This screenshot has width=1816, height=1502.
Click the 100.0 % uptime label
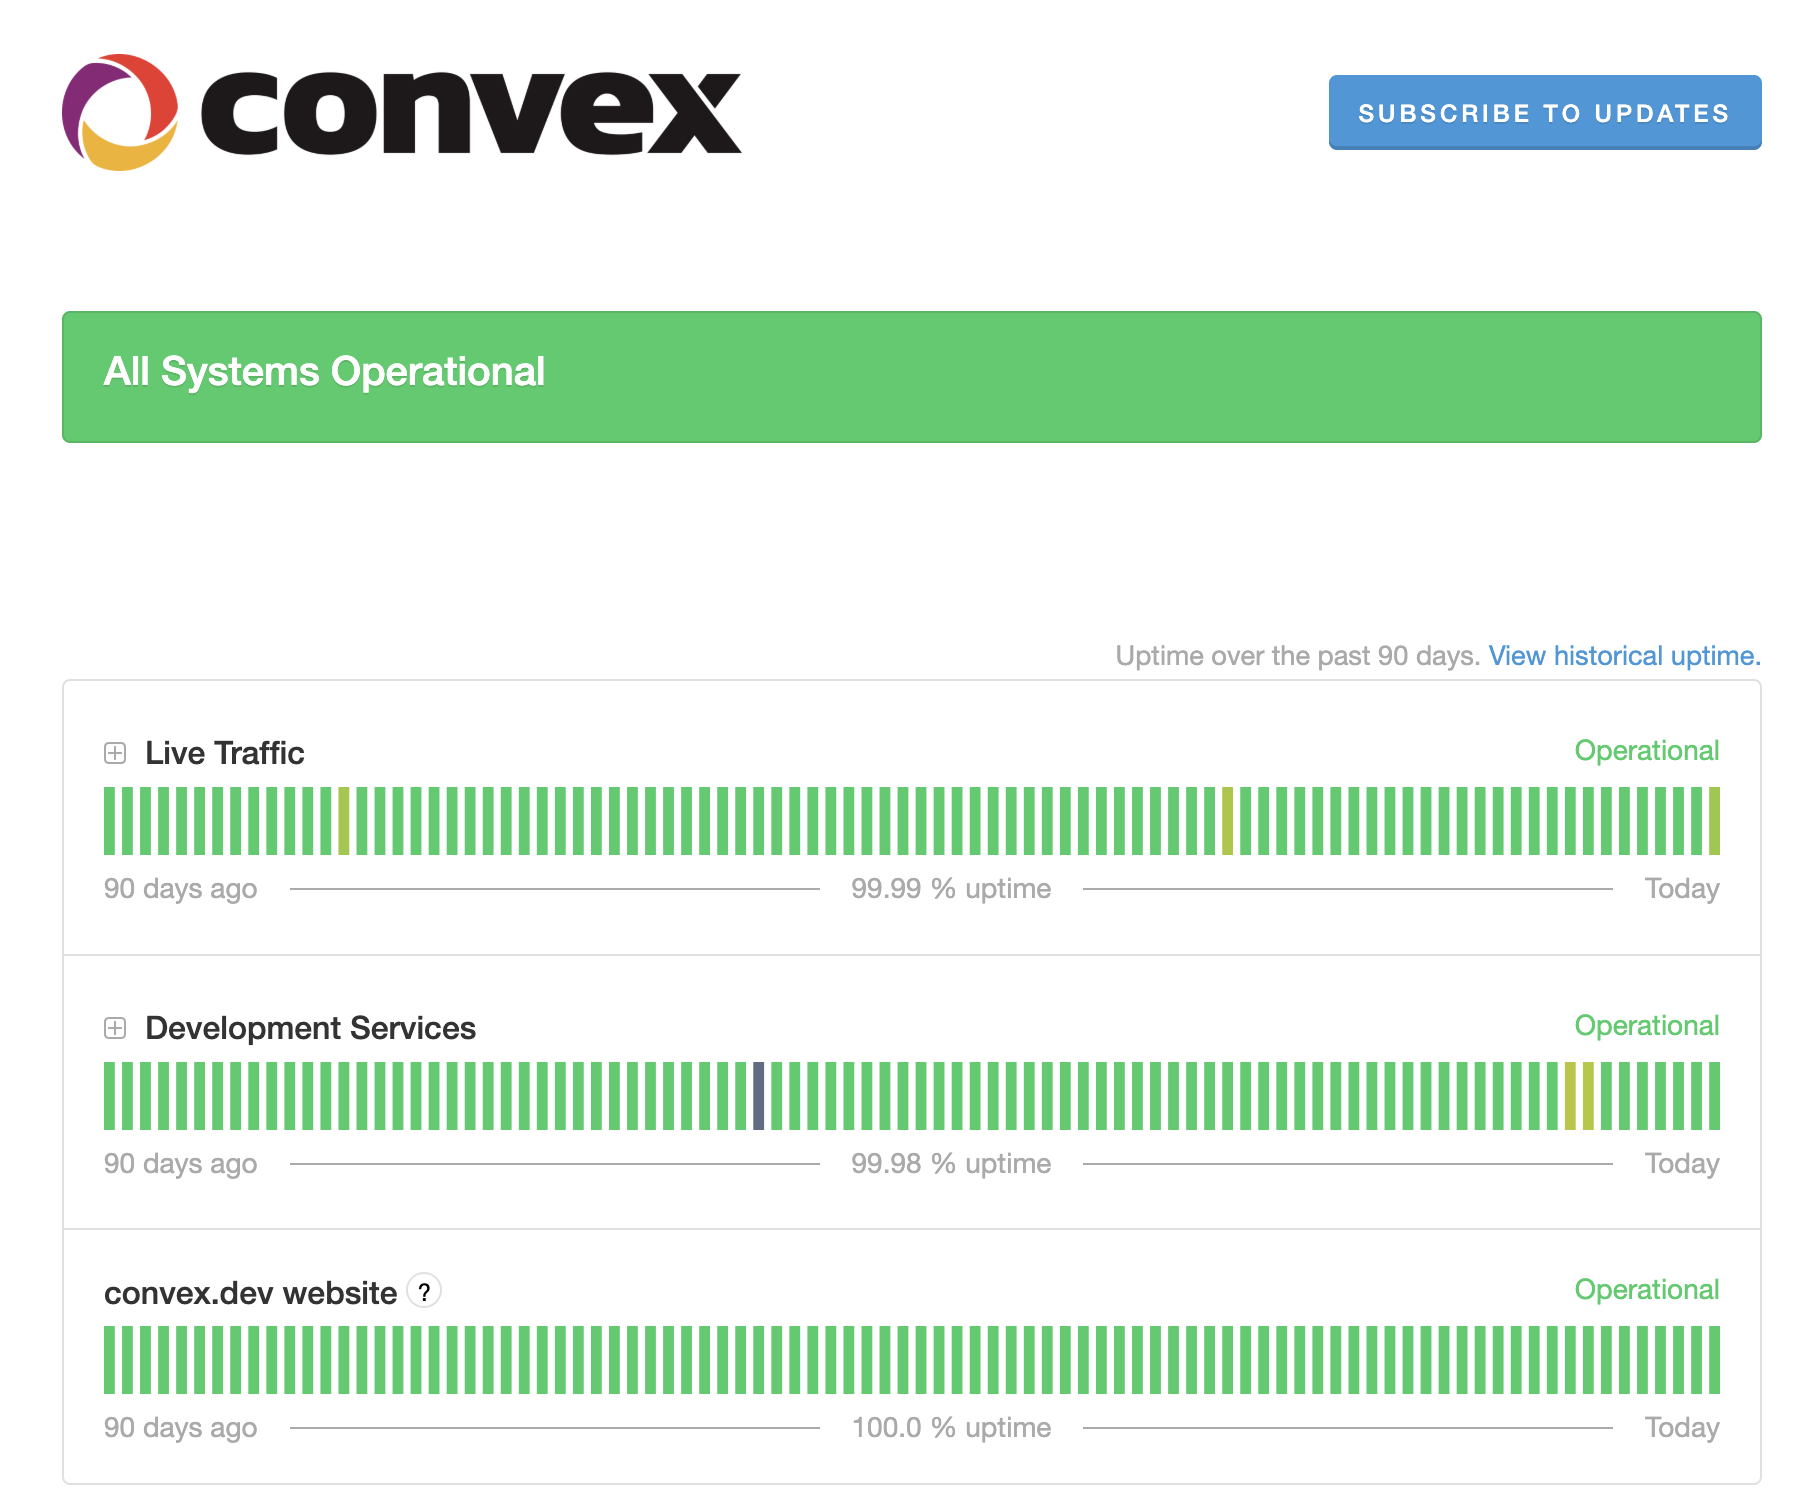(951, 1428)
